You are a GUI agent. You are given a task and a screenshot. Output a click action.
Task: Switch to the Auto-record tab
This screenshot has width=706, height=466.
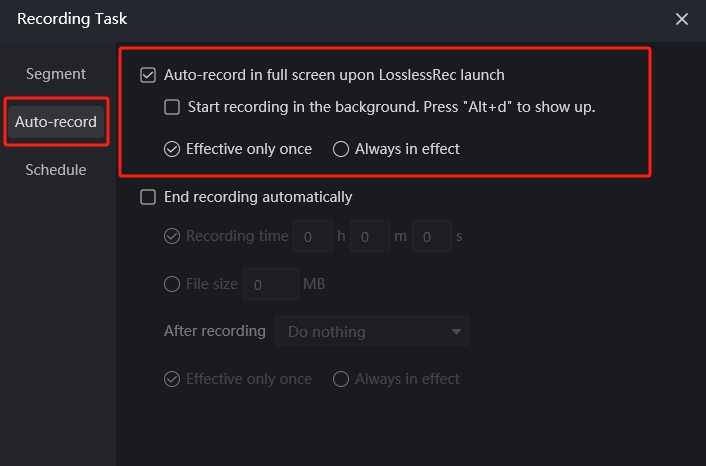[56, 122]
